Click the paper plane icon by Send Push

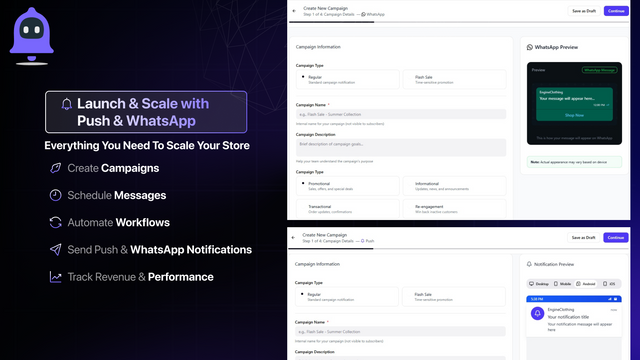(56, 249)
